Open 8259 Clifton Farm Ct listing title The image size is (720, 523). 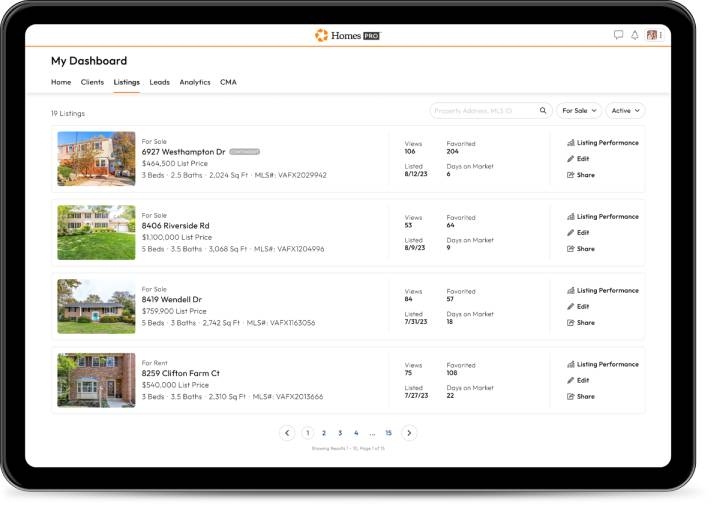click(x=180, y=373)
